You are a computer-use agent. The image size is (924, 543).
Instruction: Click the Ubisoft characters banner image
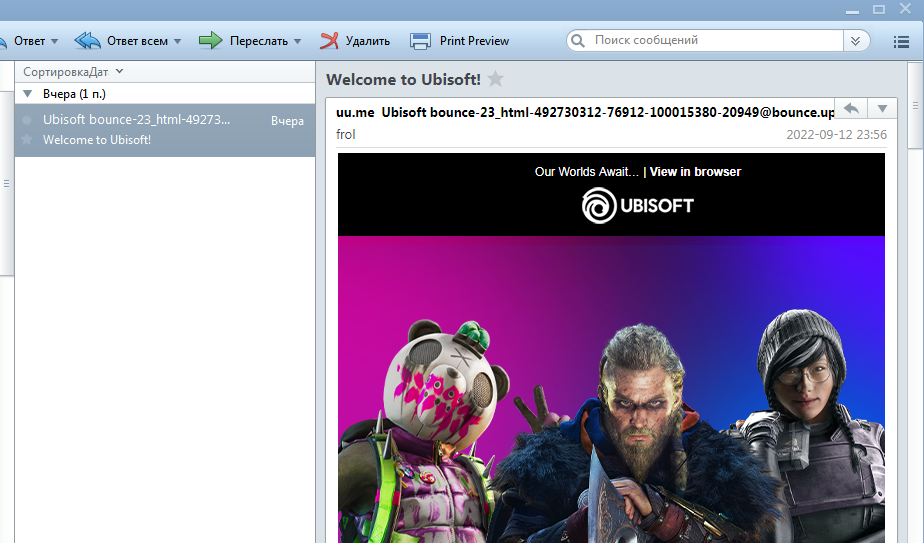pyautogui.click(x=611, y=389)
